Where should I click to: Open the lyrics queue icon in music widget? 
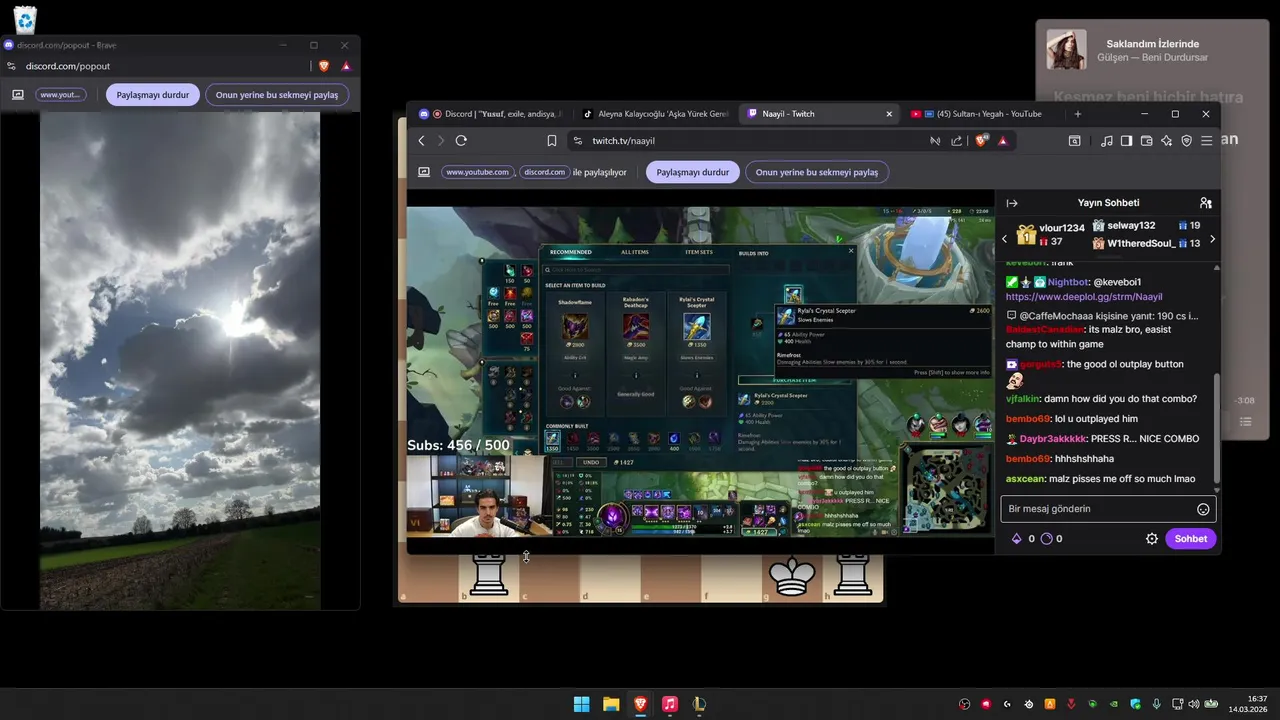click(1246, 422)
